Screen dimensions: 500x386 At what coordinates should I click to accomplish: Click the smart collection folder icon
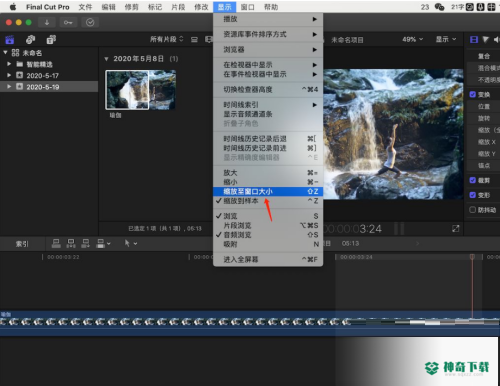(x=20, y=64)
